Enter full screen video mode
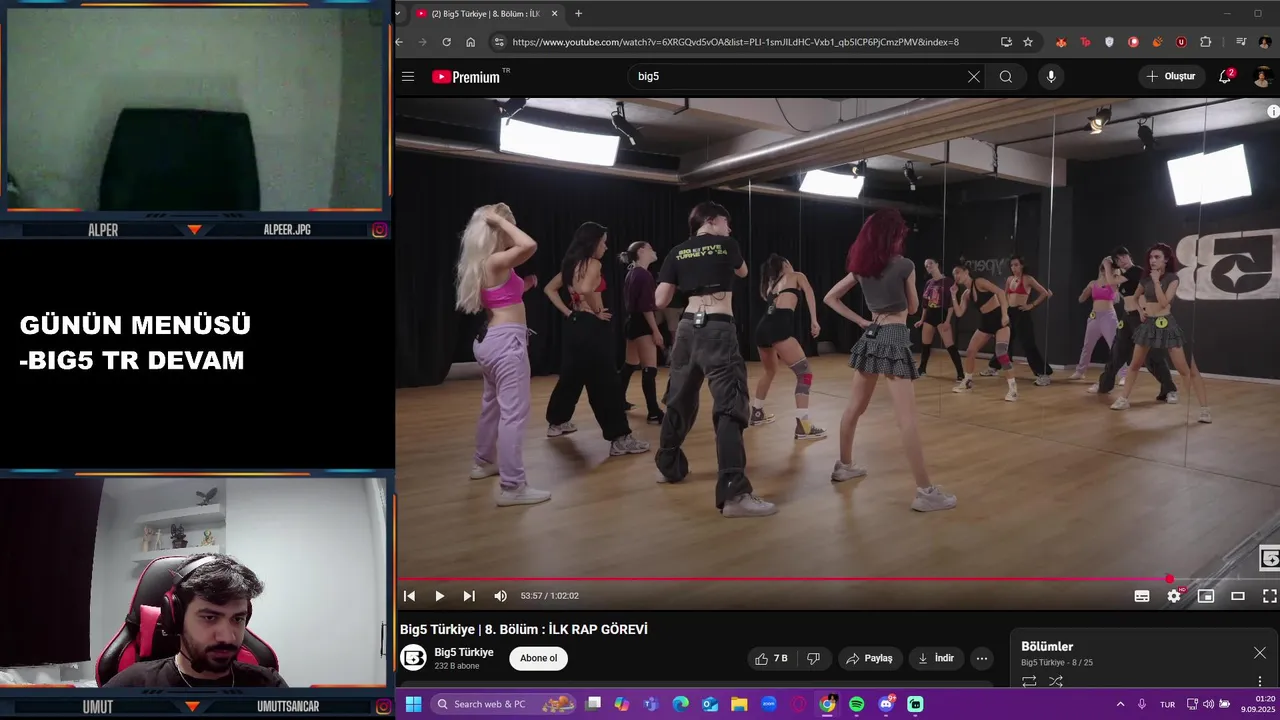This screenshot has height=720, width=1280. pyautogui.click(x=1269, y=596)
